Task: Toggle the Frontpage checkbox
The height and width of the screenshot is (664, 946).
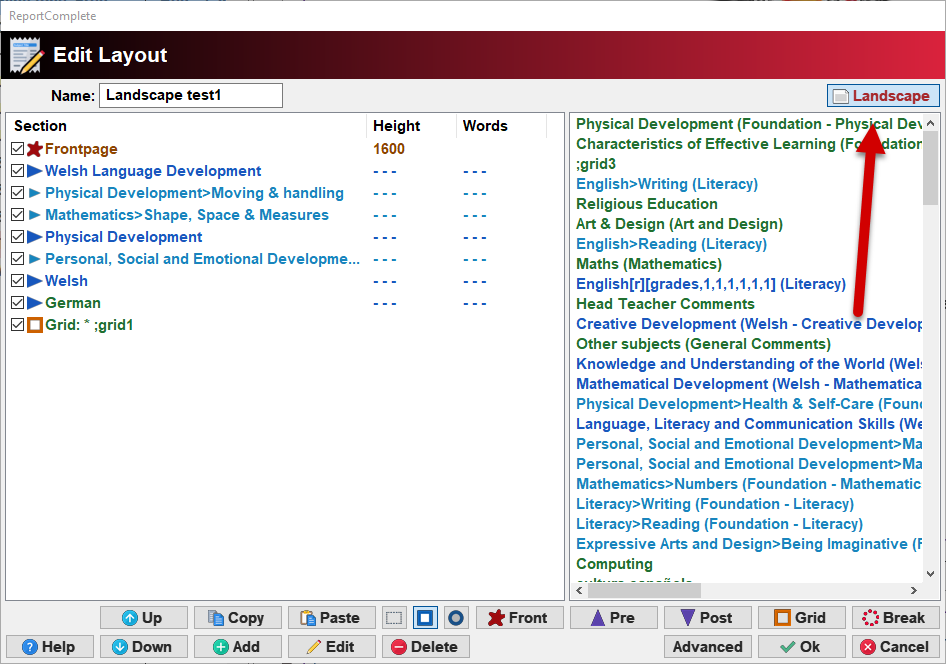Action: 17,149
